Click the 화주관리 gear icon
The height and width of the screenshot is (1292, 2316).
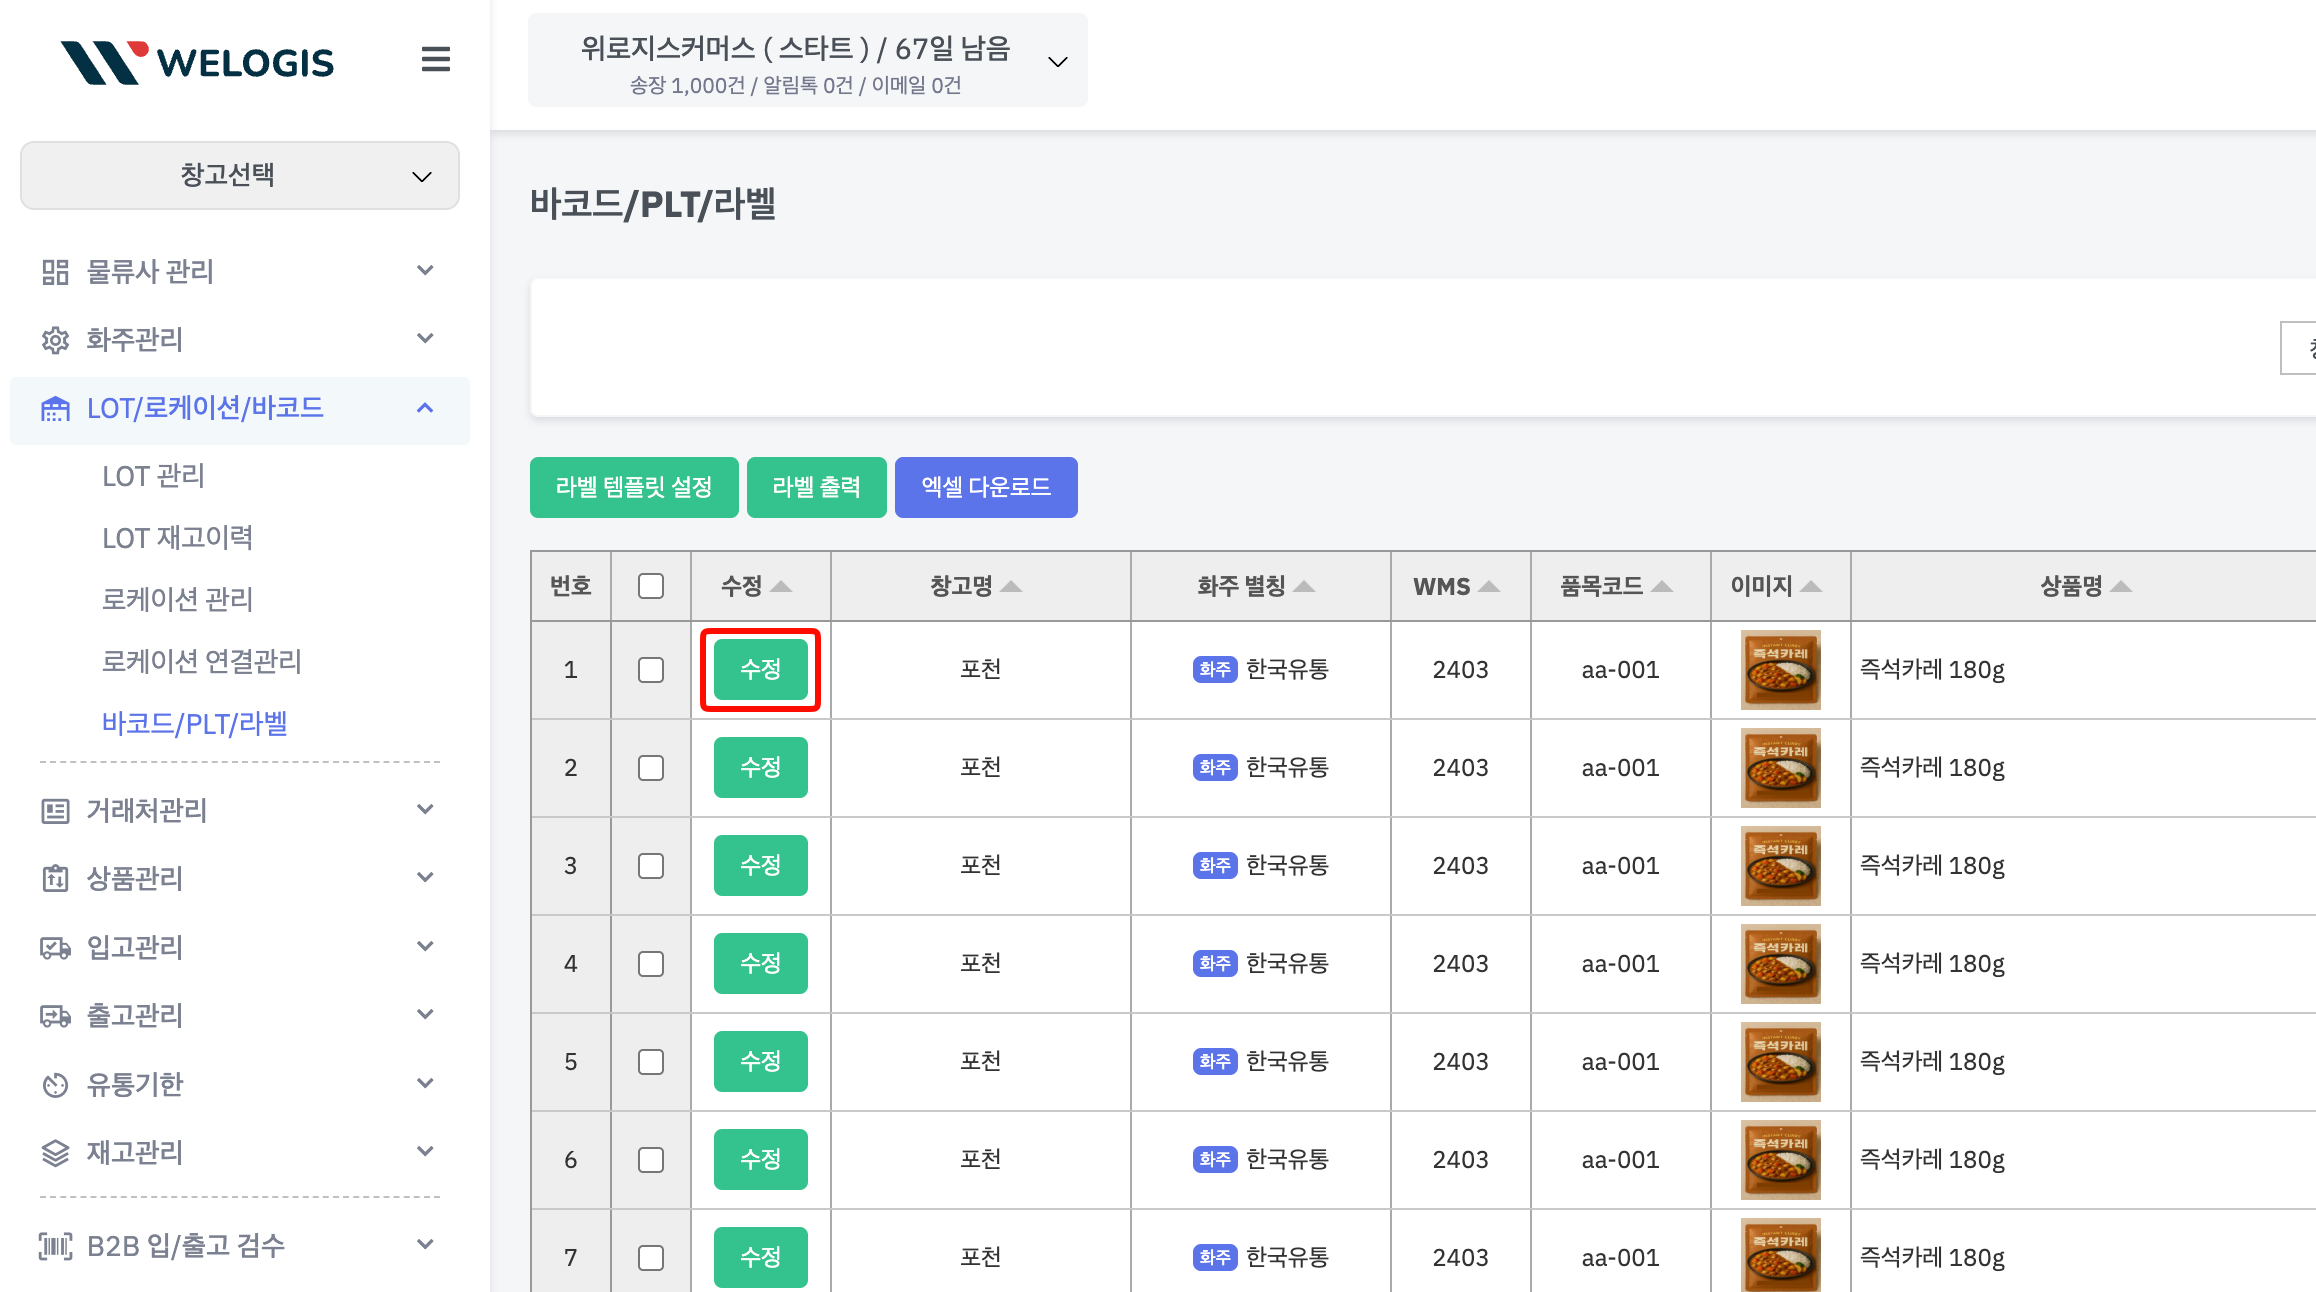pos(55,340)
